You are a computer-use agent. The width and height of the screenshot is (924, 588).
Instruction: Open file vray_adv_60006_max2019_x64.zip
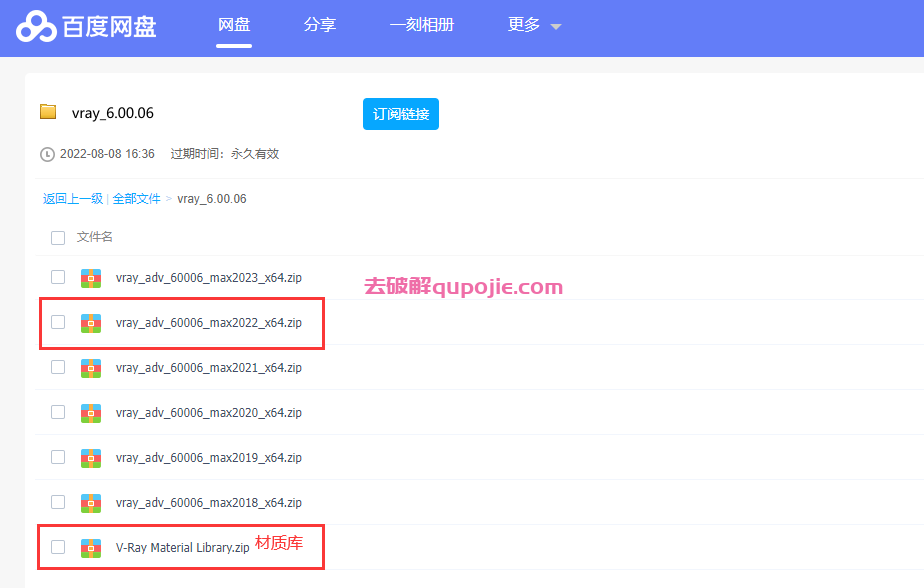point(209,458)
